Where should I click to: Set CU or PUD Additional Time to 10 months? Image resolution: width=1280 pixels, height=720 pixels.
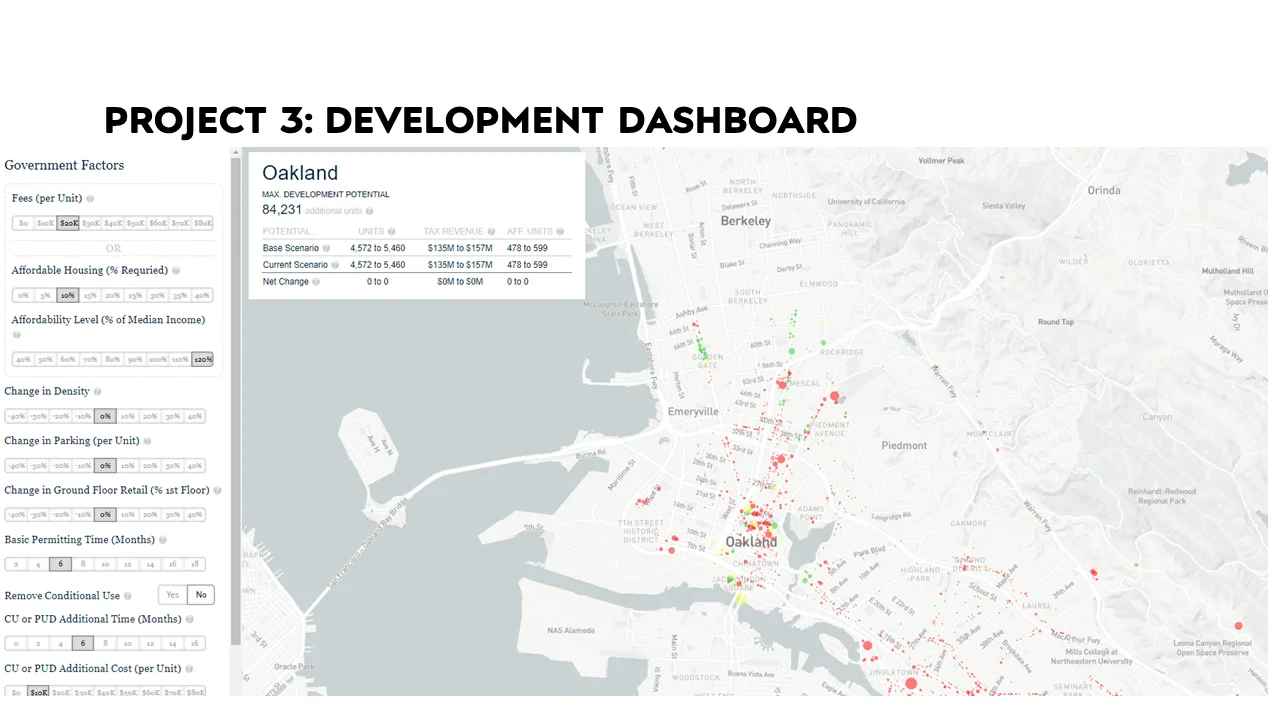coord(128,643)
